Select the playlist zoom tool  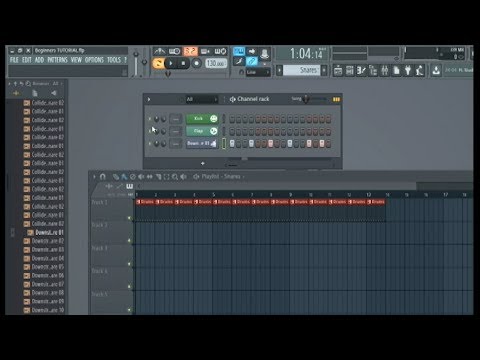click(x=175, y=177)
